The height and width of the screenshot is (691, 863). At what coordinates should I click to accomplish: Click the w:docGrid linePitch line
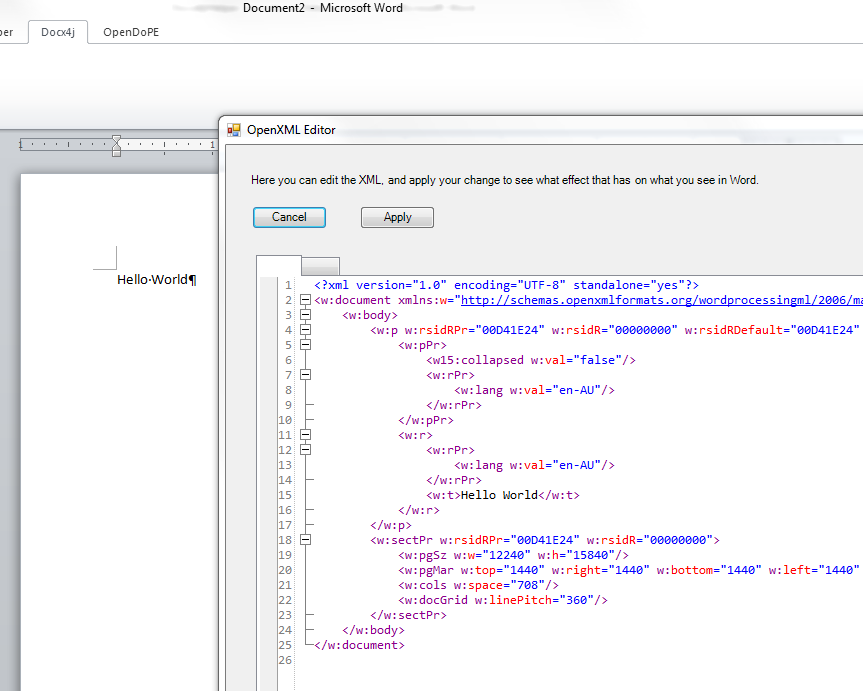[x=502, y=600]
